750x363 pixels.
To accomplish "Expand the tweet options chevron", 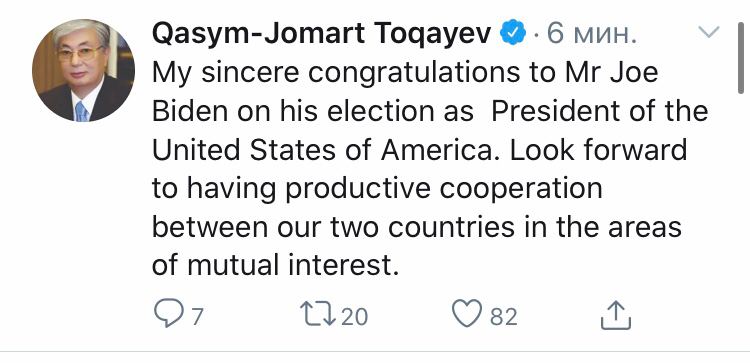I will (x=709, y=33).
